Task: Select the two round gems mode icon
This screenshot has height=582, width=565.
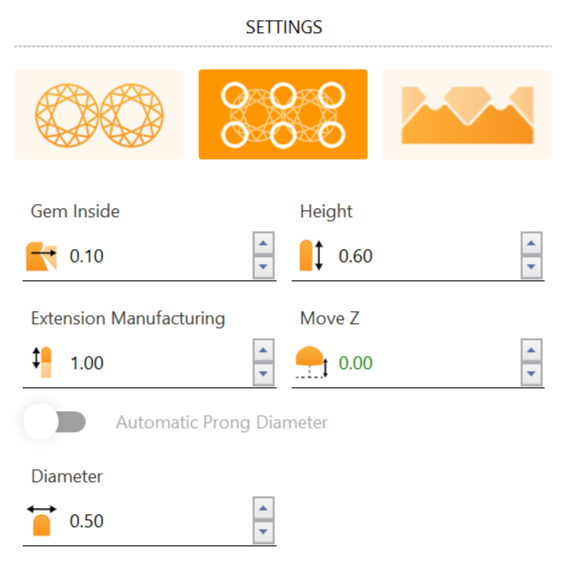Action: 99,114
